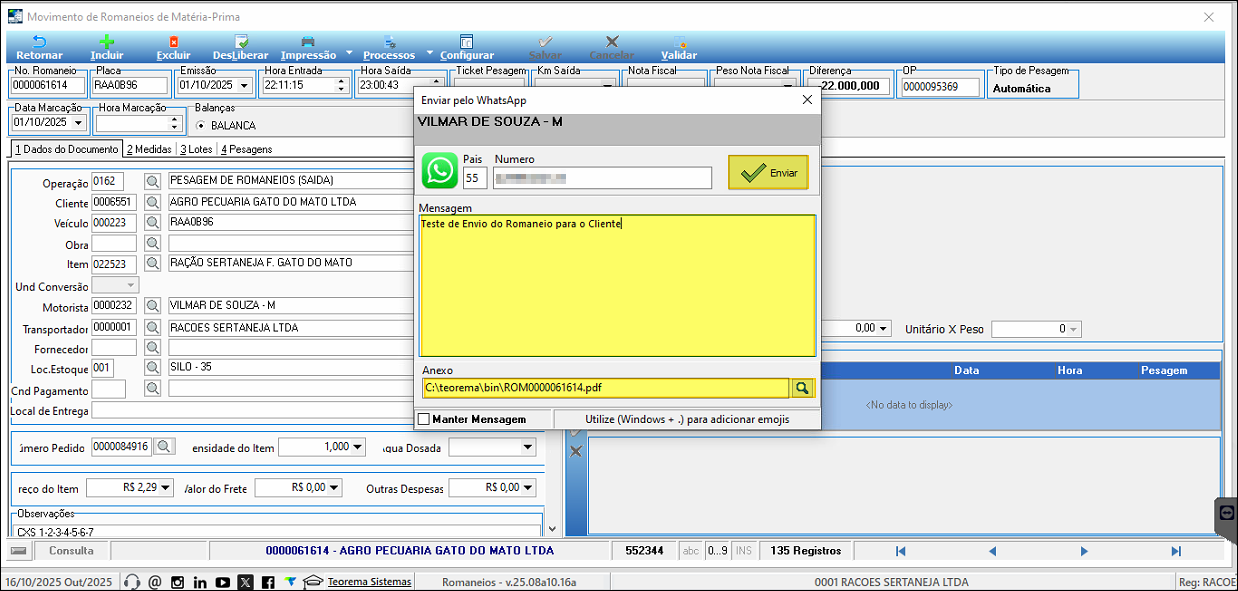This screenshot has width=1238, height=591.
Task: Expand Outras Despesas dropdown
Action: [528, 488]
